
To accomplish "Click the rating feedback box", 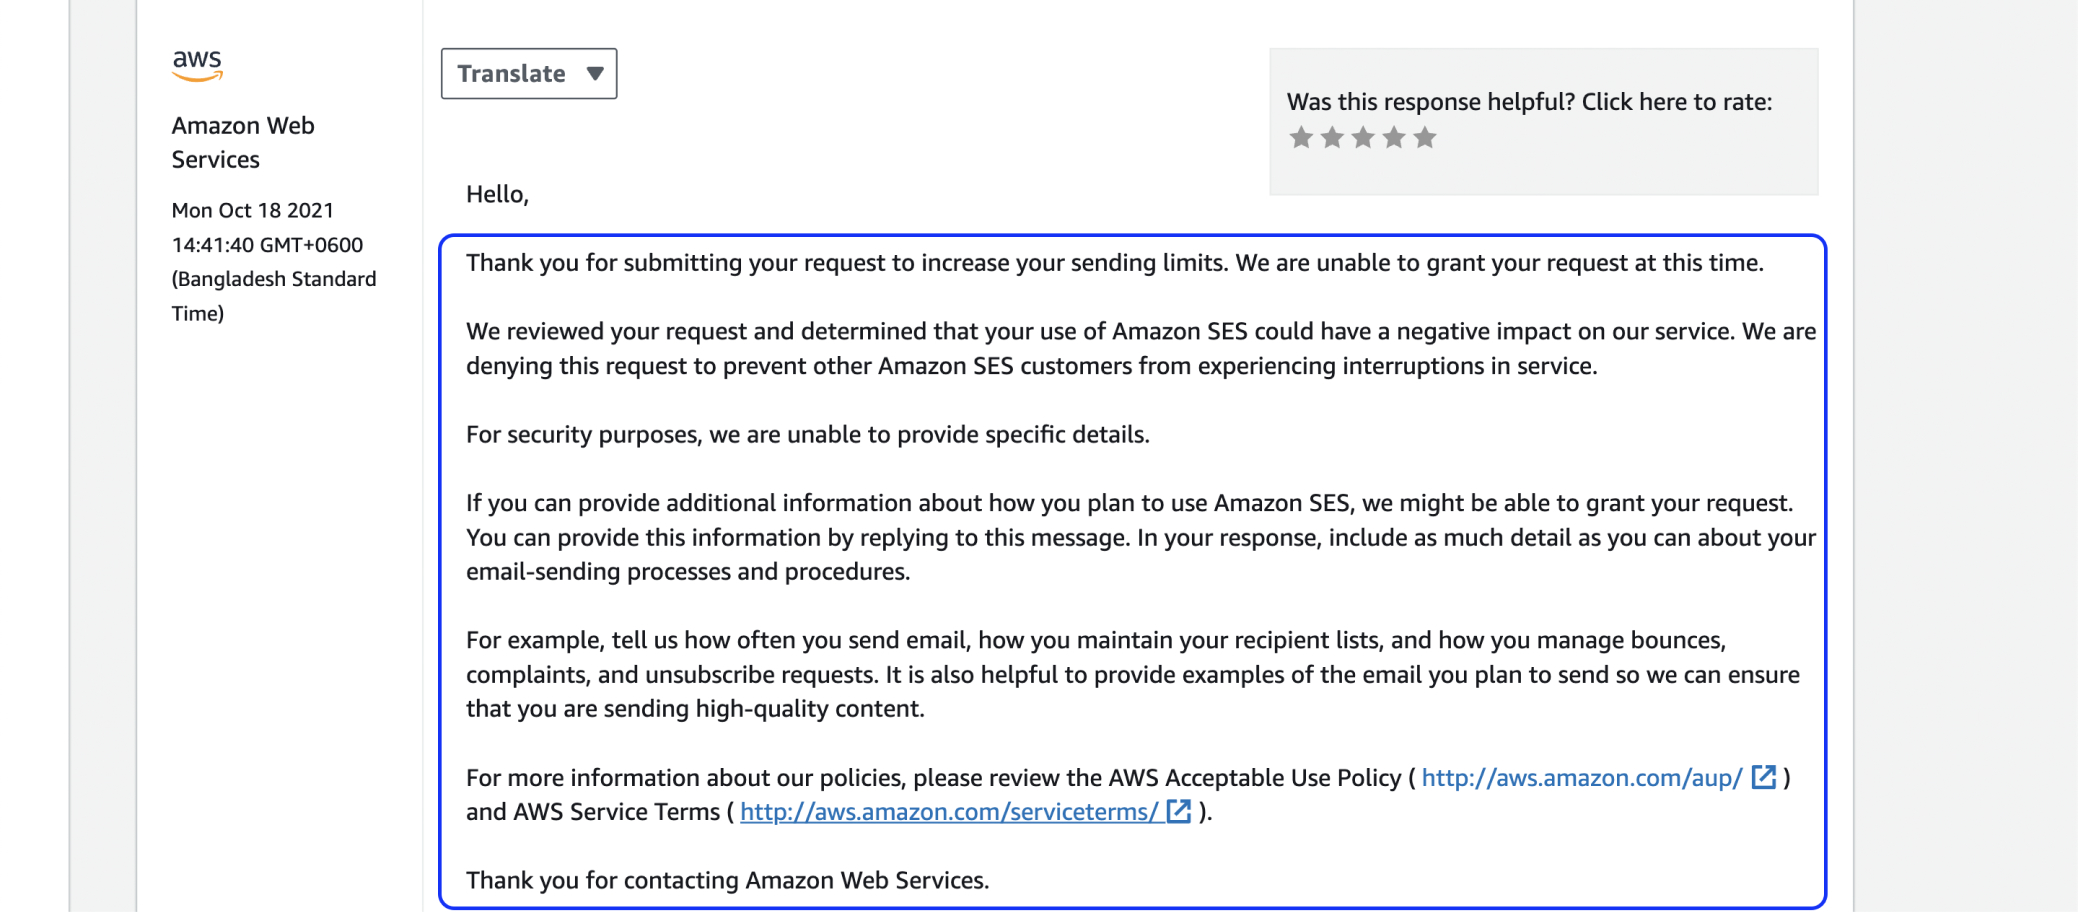I will click(x=1545, y=120).
